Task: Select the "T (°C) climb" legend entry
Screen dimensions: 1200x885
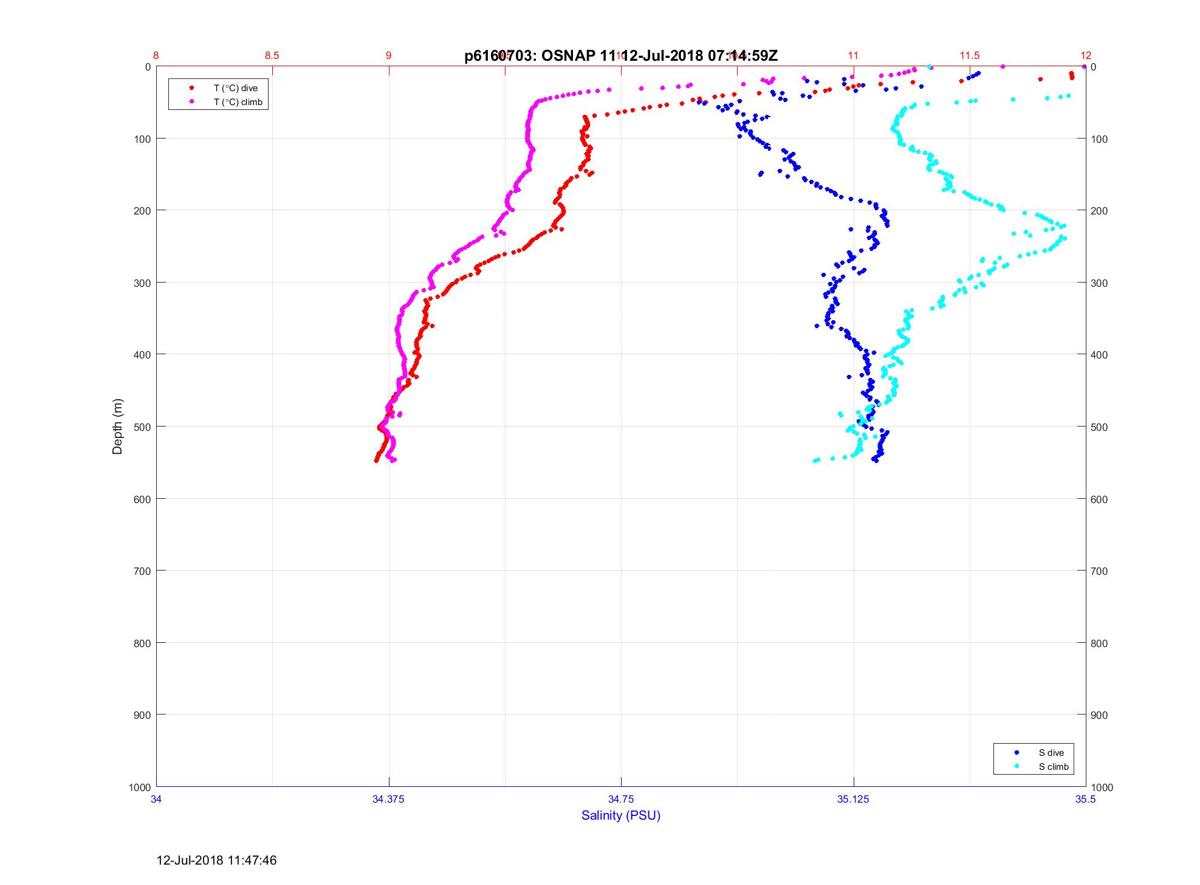Action: pyautogui.click(x=238, y=102)
